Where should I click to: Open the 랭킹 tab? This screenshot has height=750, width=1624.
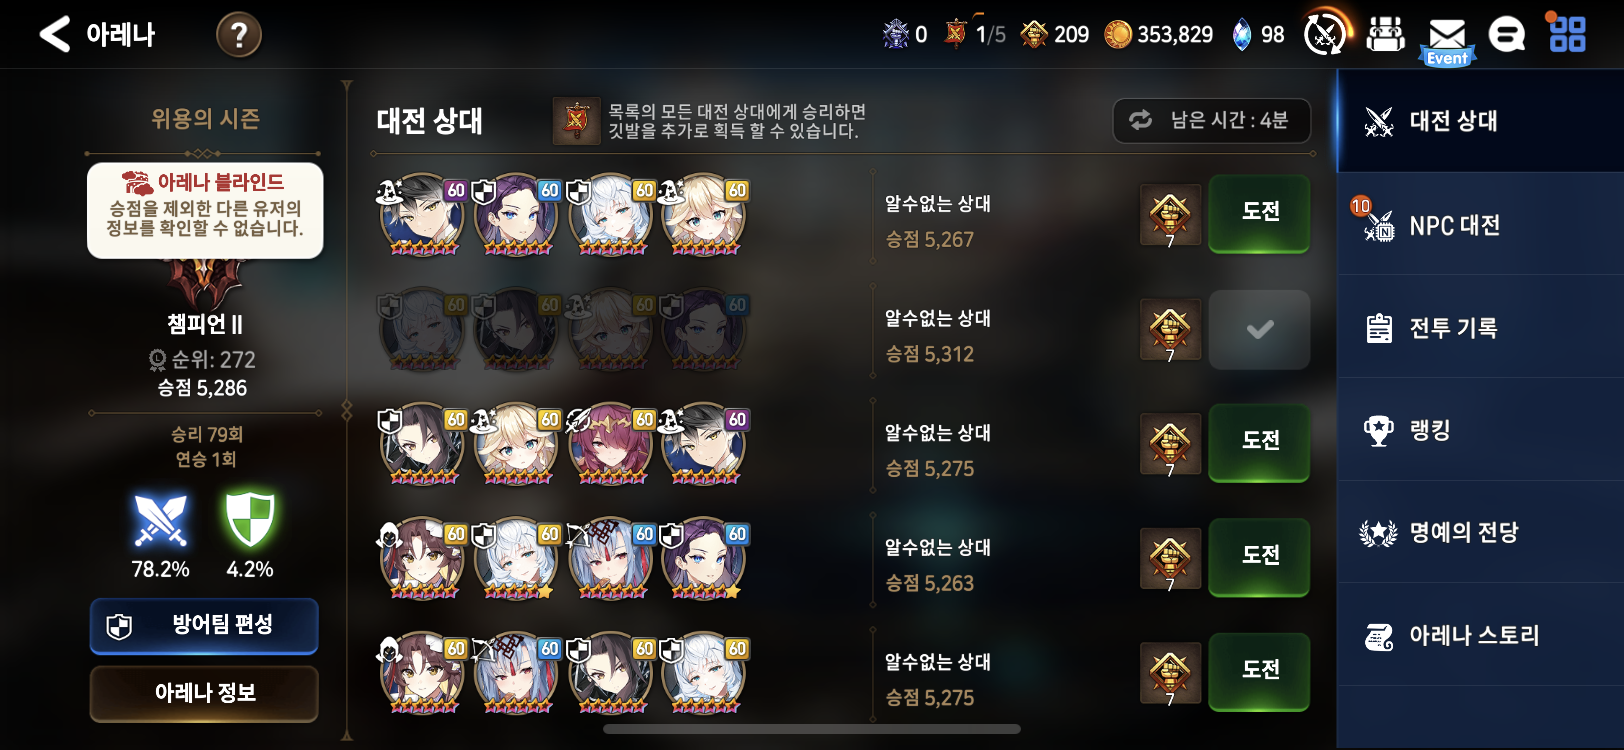(x=1480, y=430)
